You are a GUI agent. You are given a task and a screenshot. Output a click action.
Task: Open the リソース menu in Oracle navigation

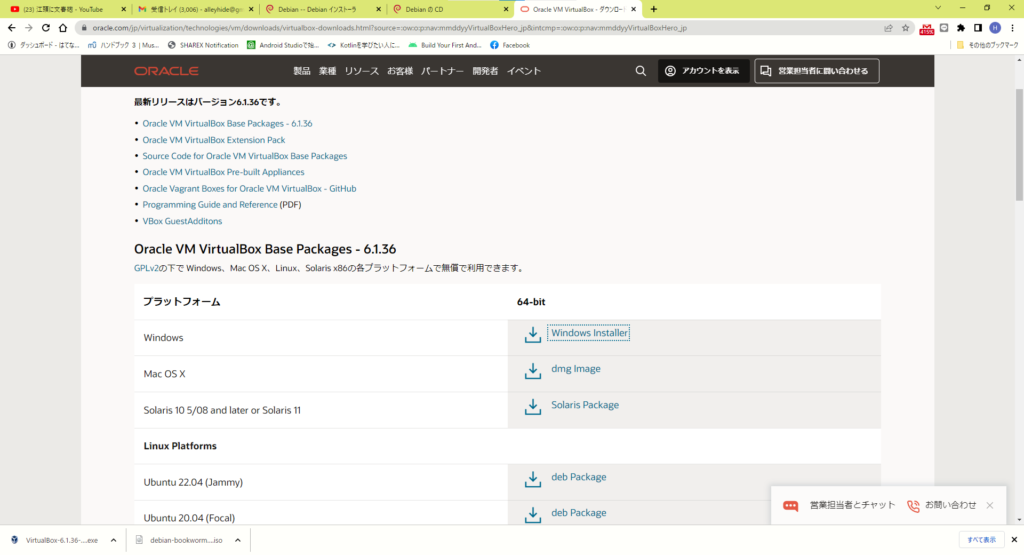361,71
